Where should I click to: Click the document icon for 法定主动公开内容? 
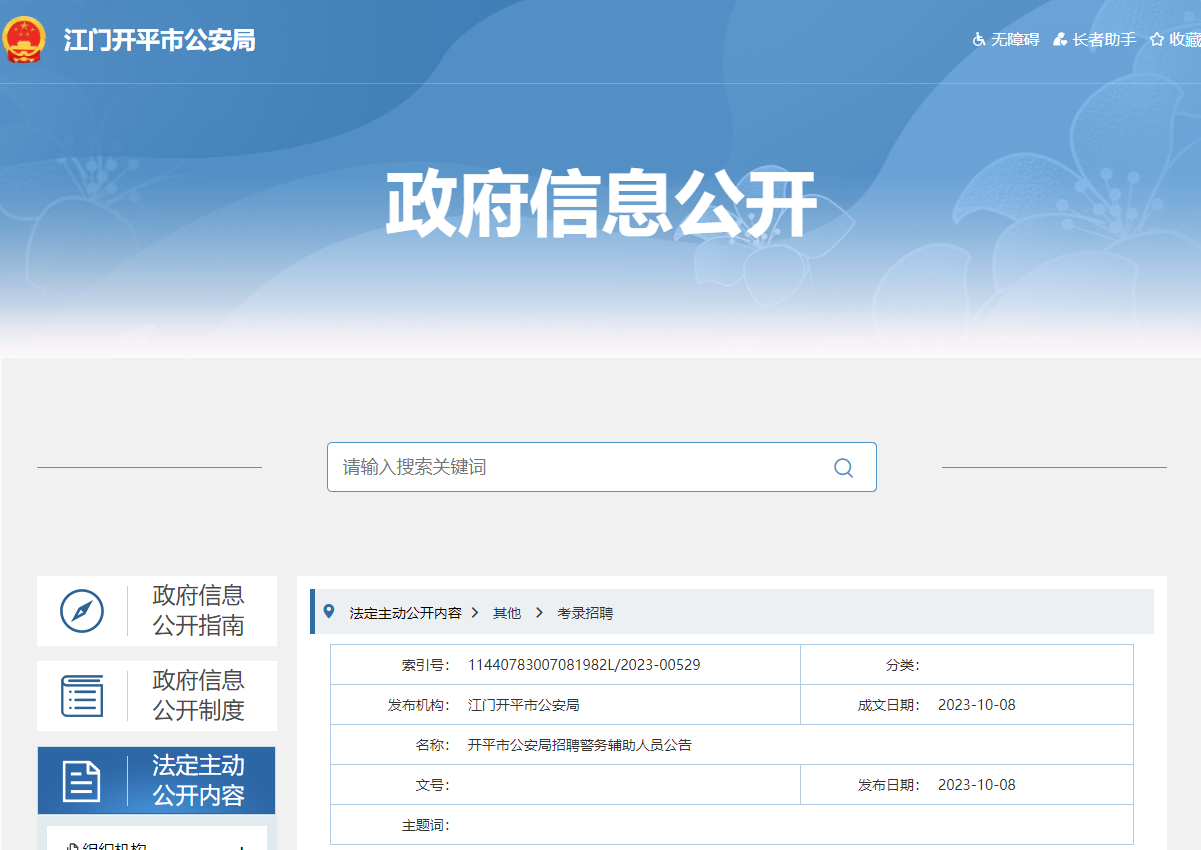pyautogui.click(x=82, y=781)
